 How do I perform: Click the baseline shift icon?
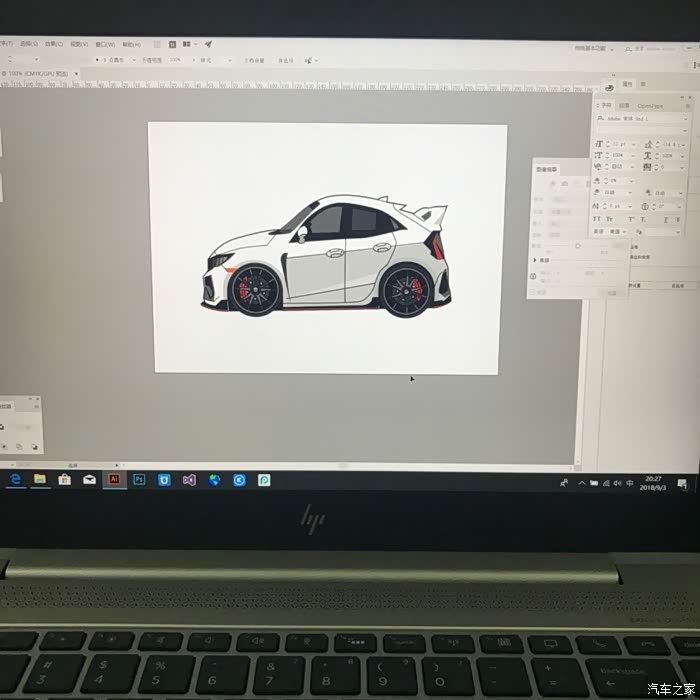[x=596, y=206]
